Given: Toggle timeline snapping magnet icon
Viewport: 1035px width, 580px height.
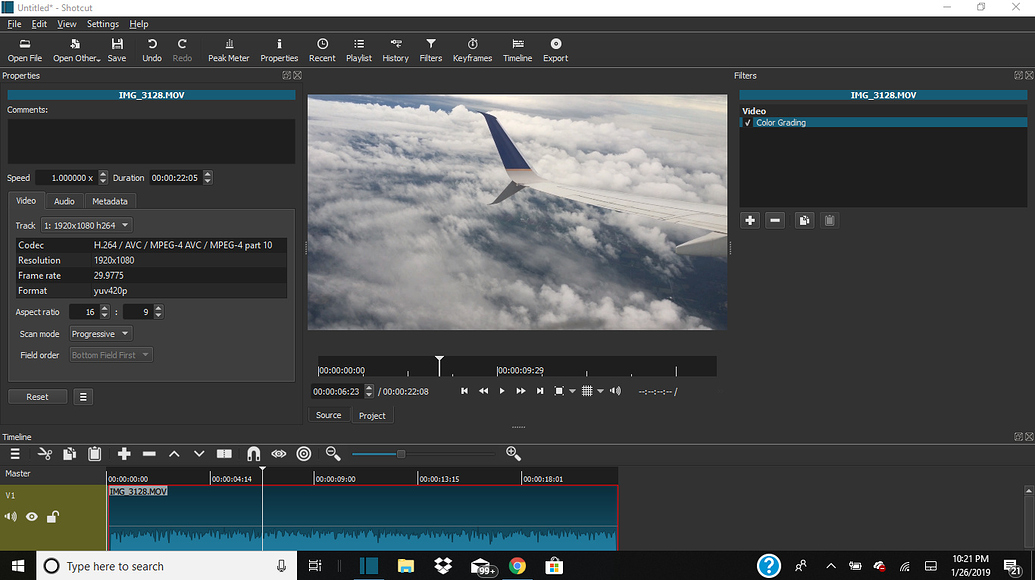Looking at the screenshot, I should [253, 454].
